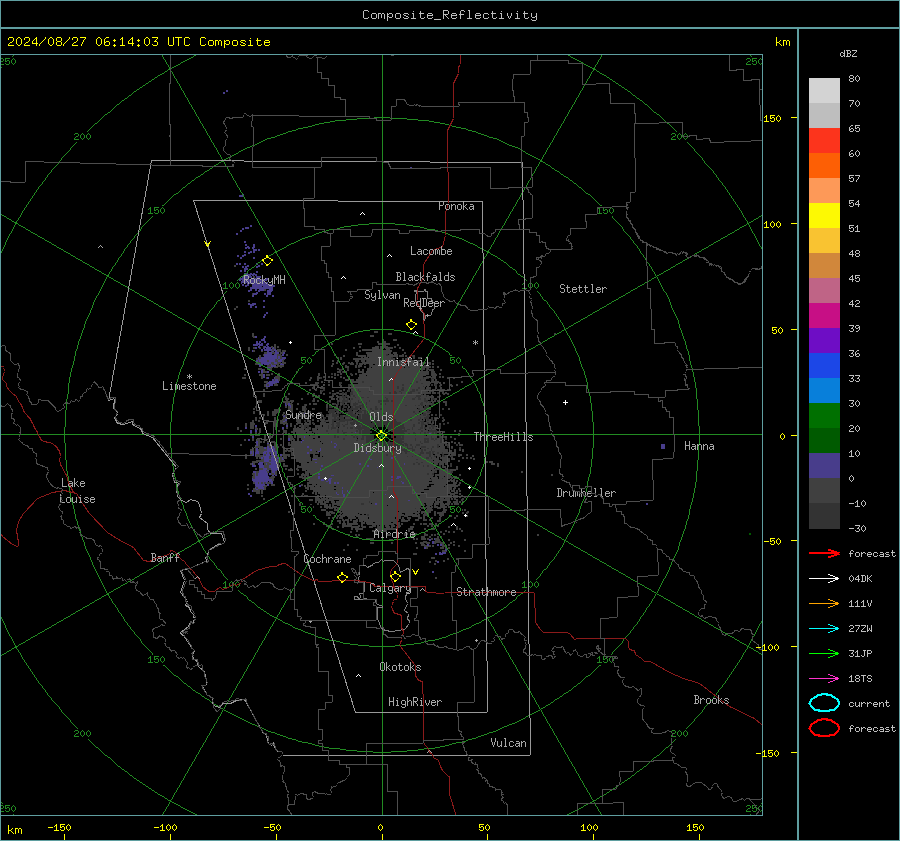Click the RockyMH label

pyautogui.click(x=264, y=280)
